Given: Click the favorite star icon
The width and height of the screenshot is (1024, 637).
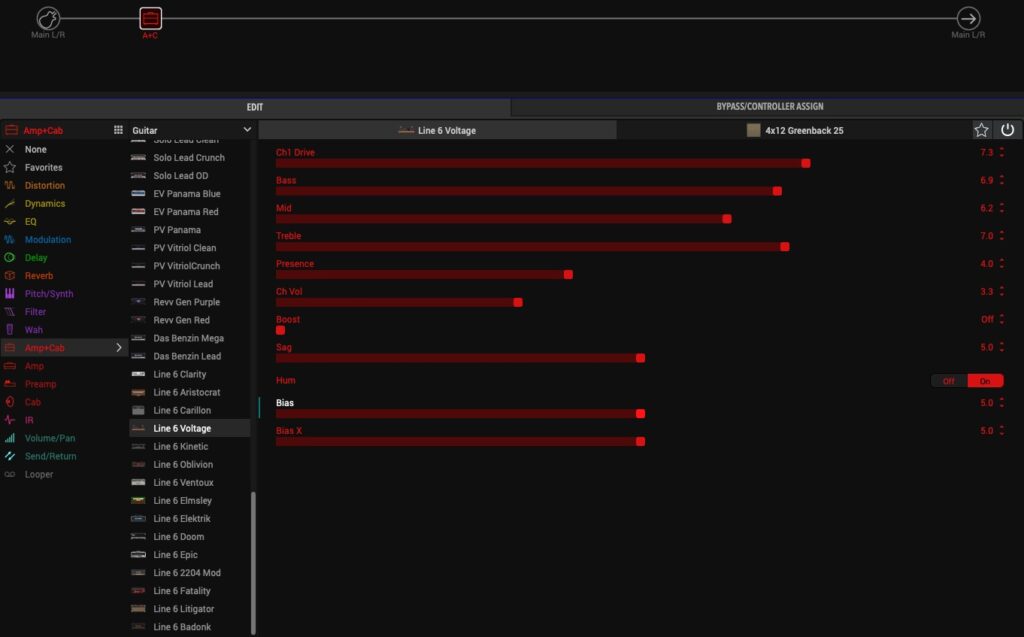Looking at the screenshot, I should pyautogui.click(x=982, y=130).
